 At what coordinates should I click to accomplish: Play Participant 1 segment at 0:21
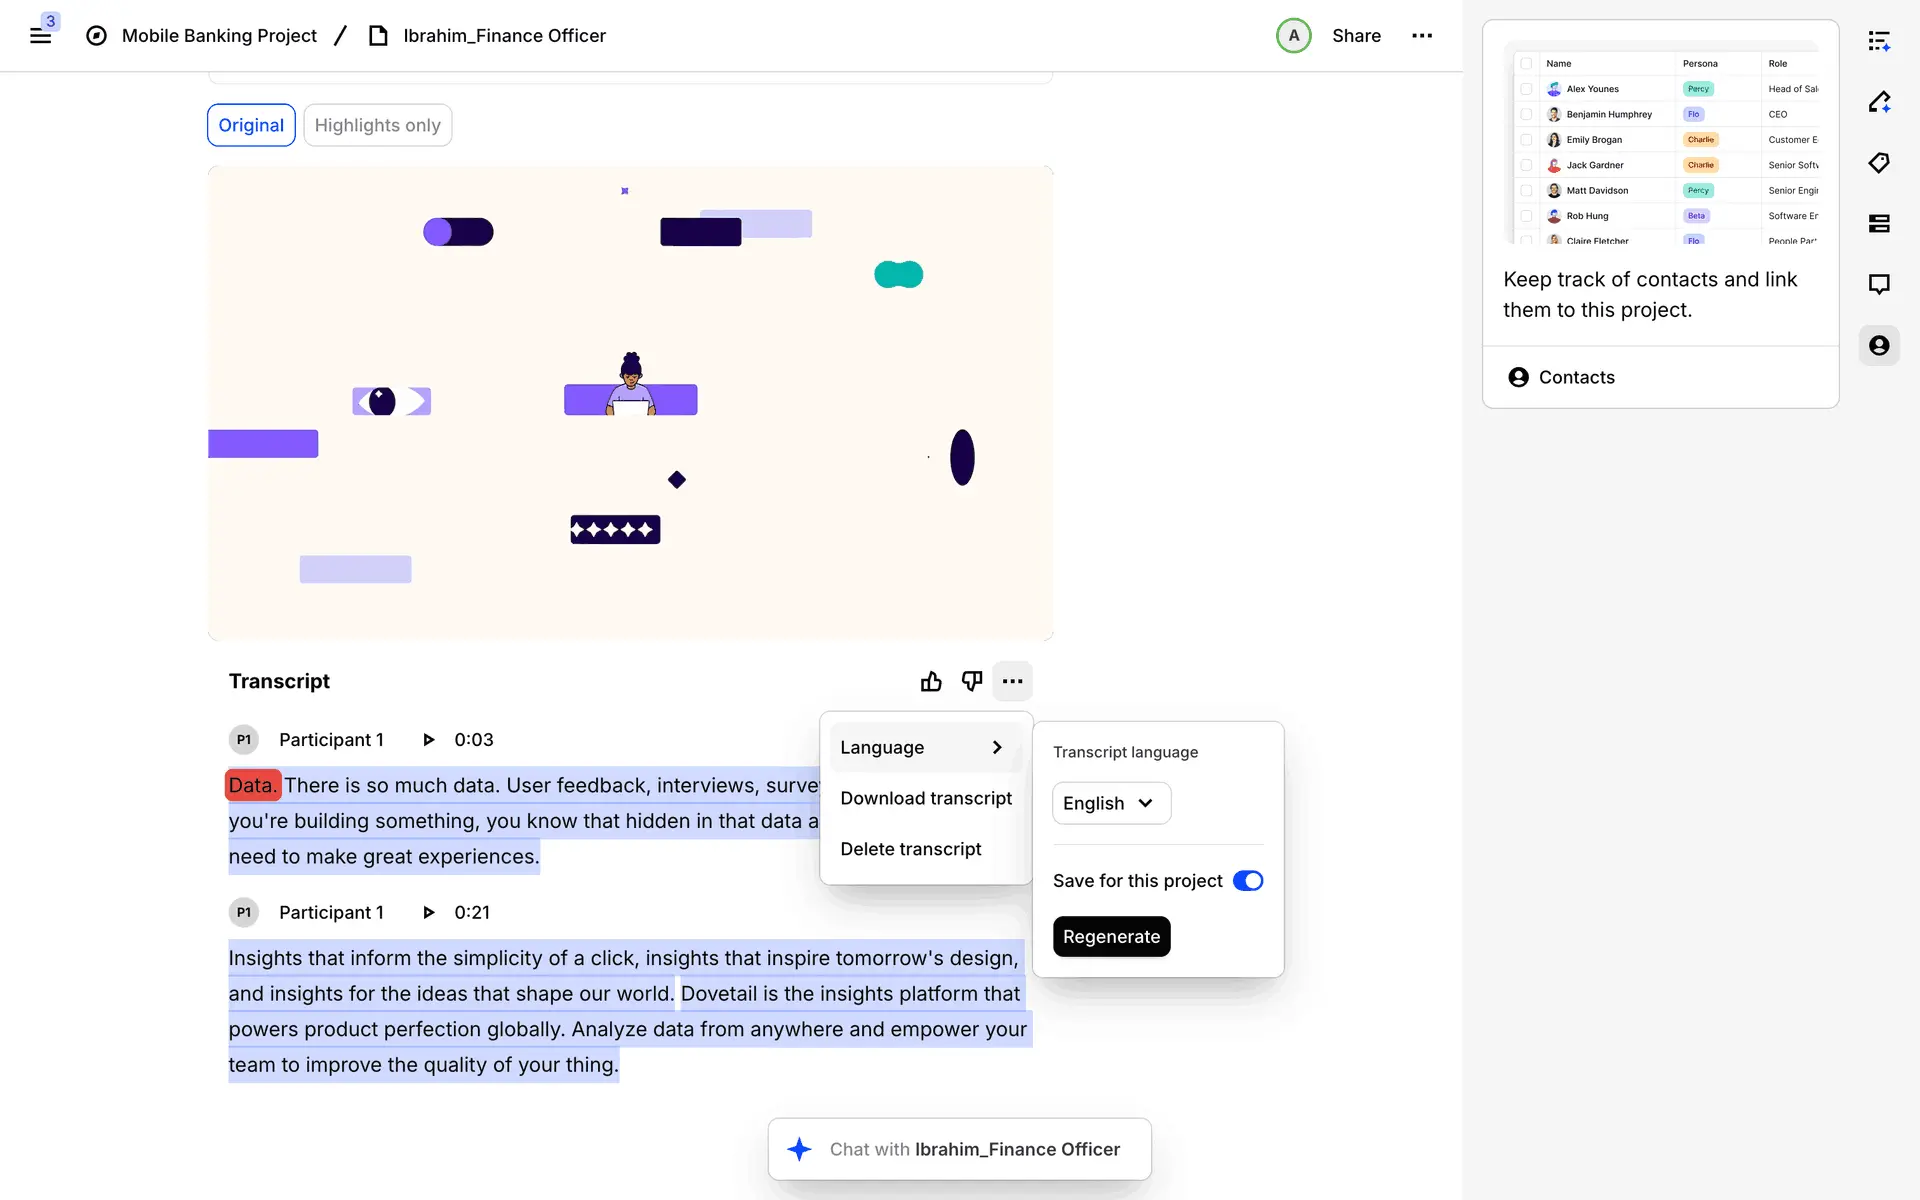tap(429, 912)
